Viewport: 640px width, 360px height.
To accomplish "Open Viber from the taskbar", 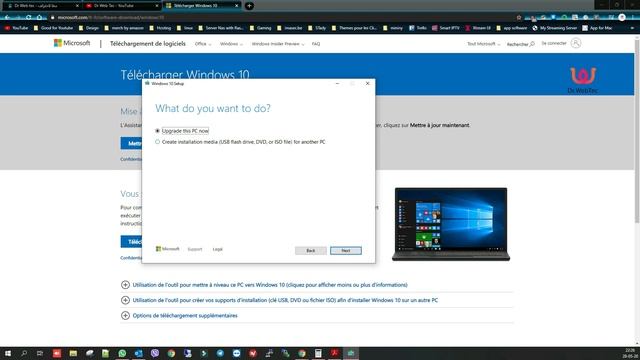I will click(155, 353).
